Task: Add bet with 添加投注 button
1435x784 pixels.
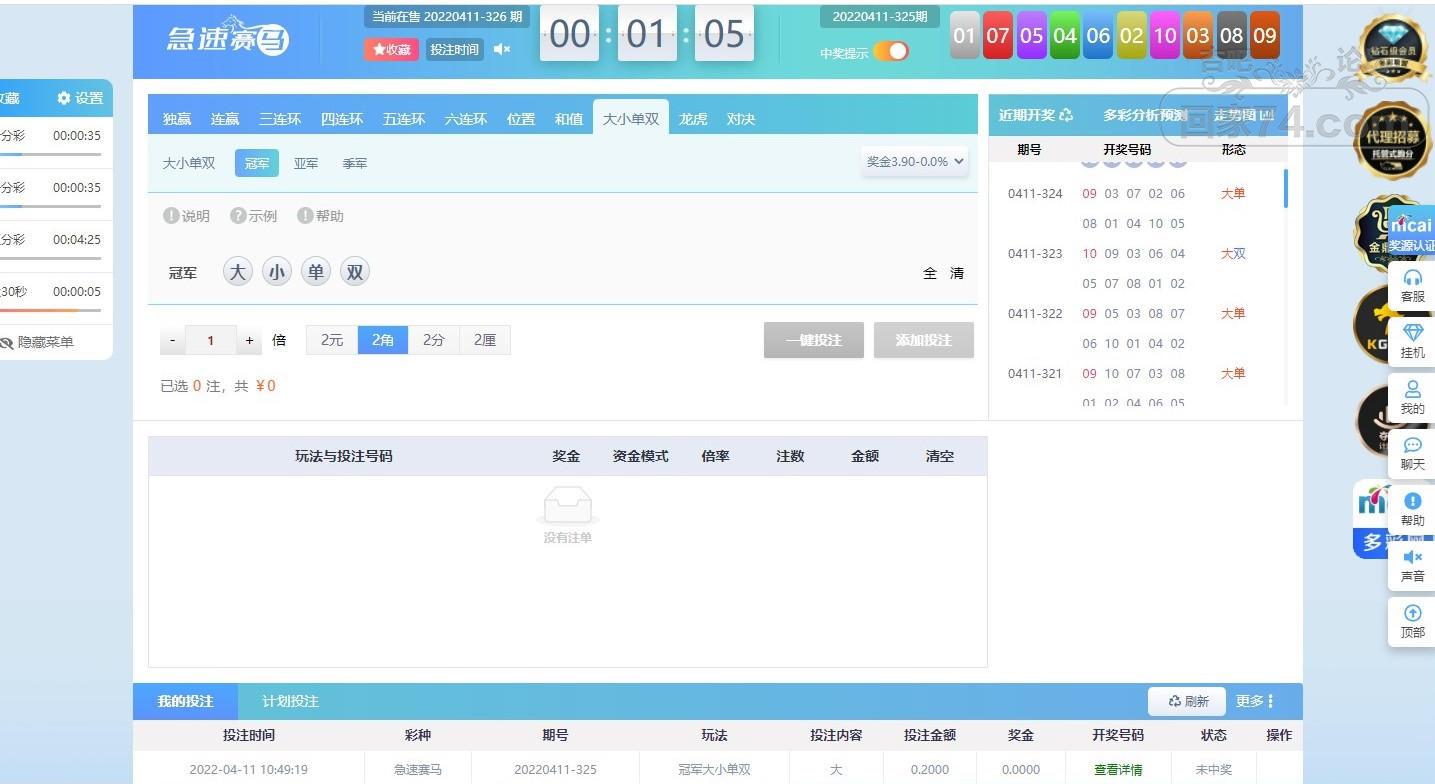Action: click(x=924, y=340)
